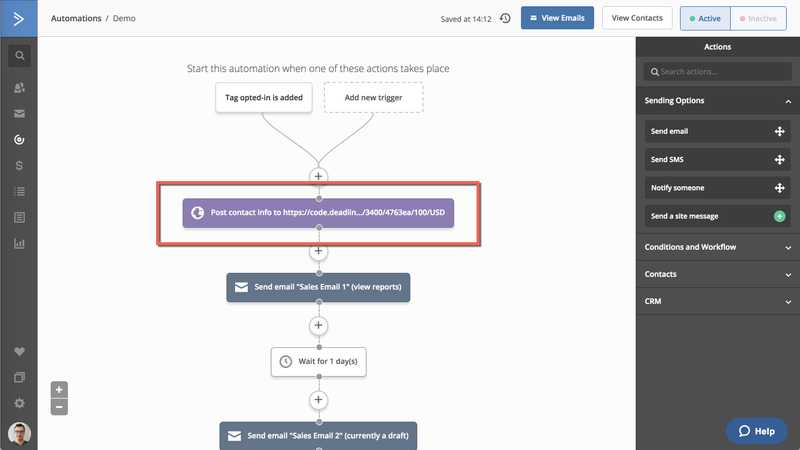
Task: Open Contacts icon in left sidebar
Action: pyautogui.click(x=19, y=88)
